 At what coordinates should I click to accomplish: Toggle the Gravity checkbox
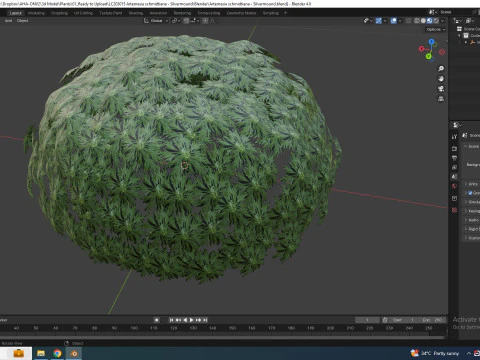tap(470, 193)
